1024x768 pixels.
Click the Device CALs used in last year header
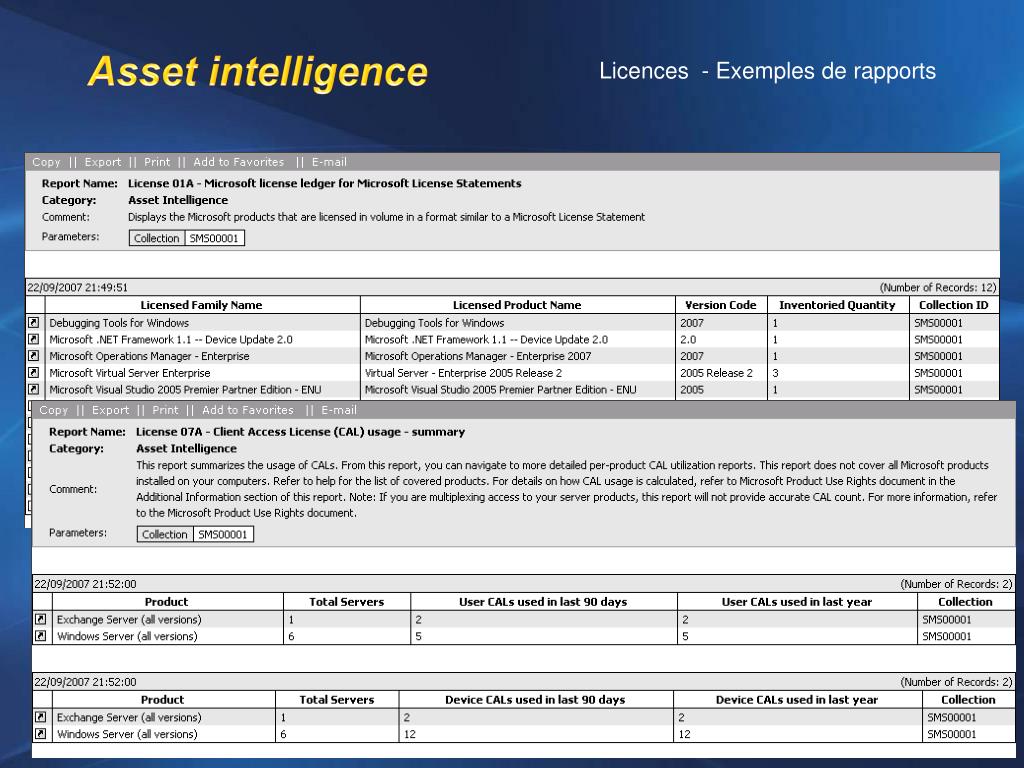coord(797,700)
